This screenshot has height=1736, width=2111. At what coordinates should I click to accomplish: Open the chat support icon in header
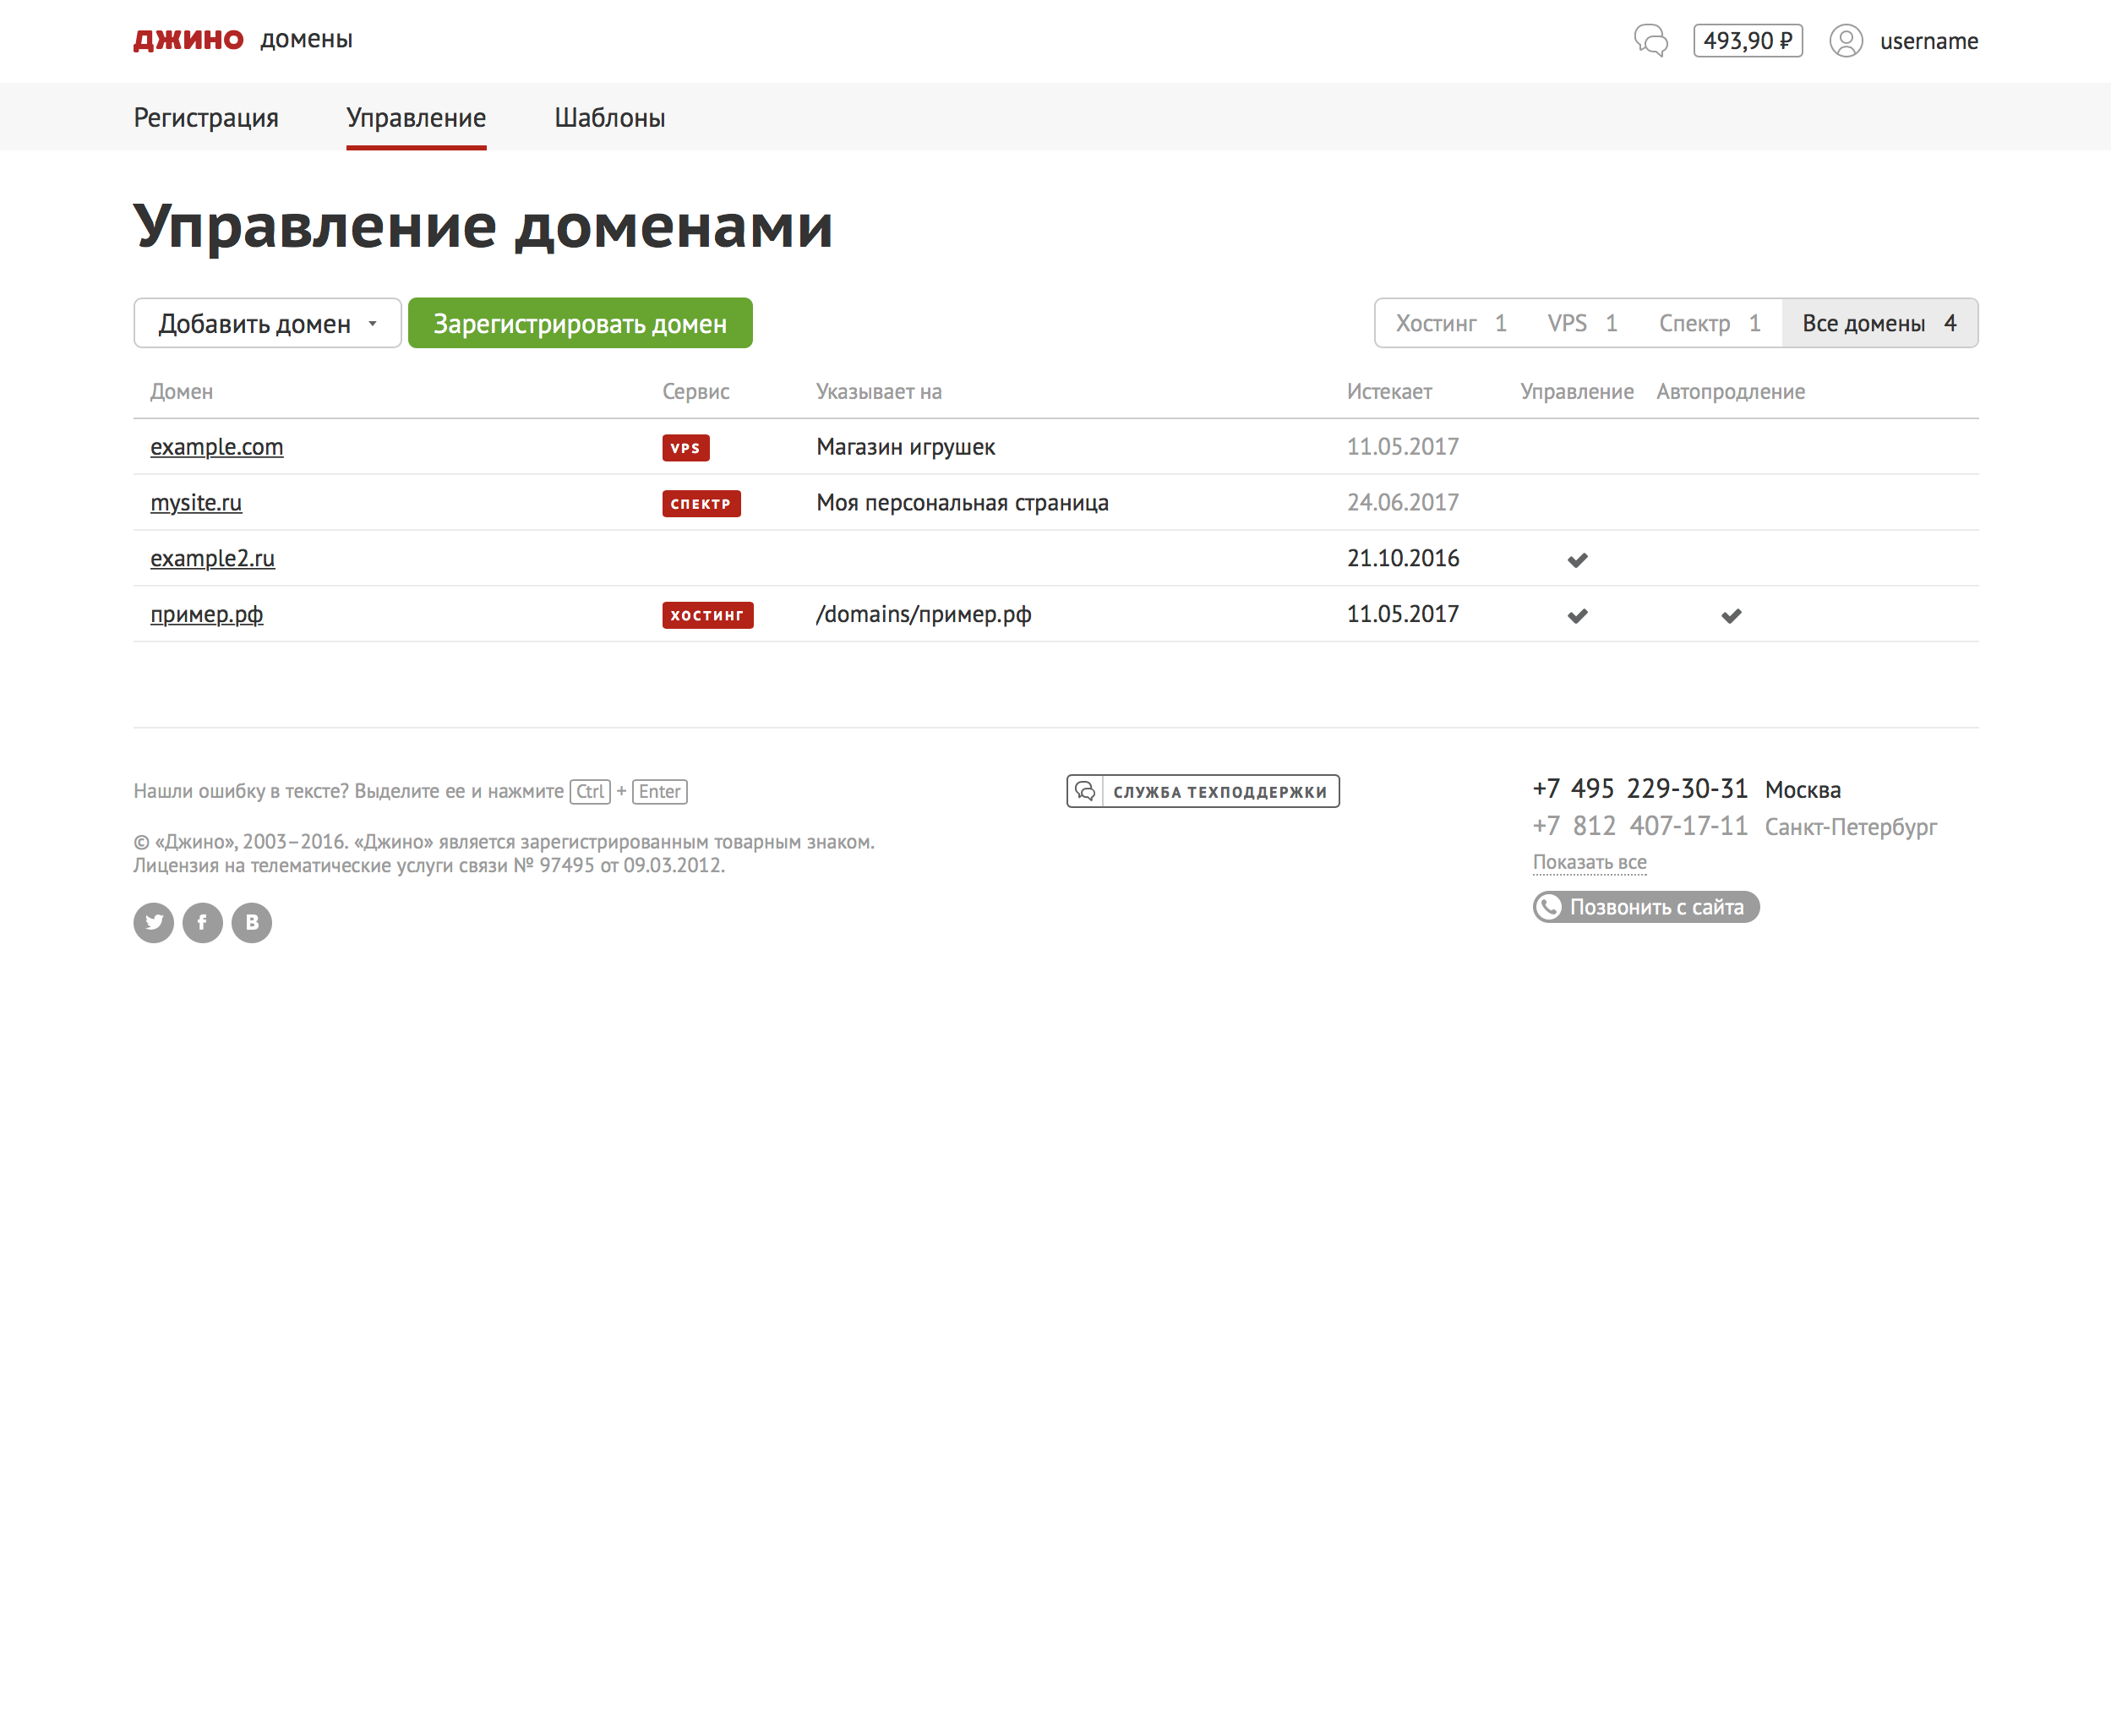pyautogui.click(x=1651, y=41)
